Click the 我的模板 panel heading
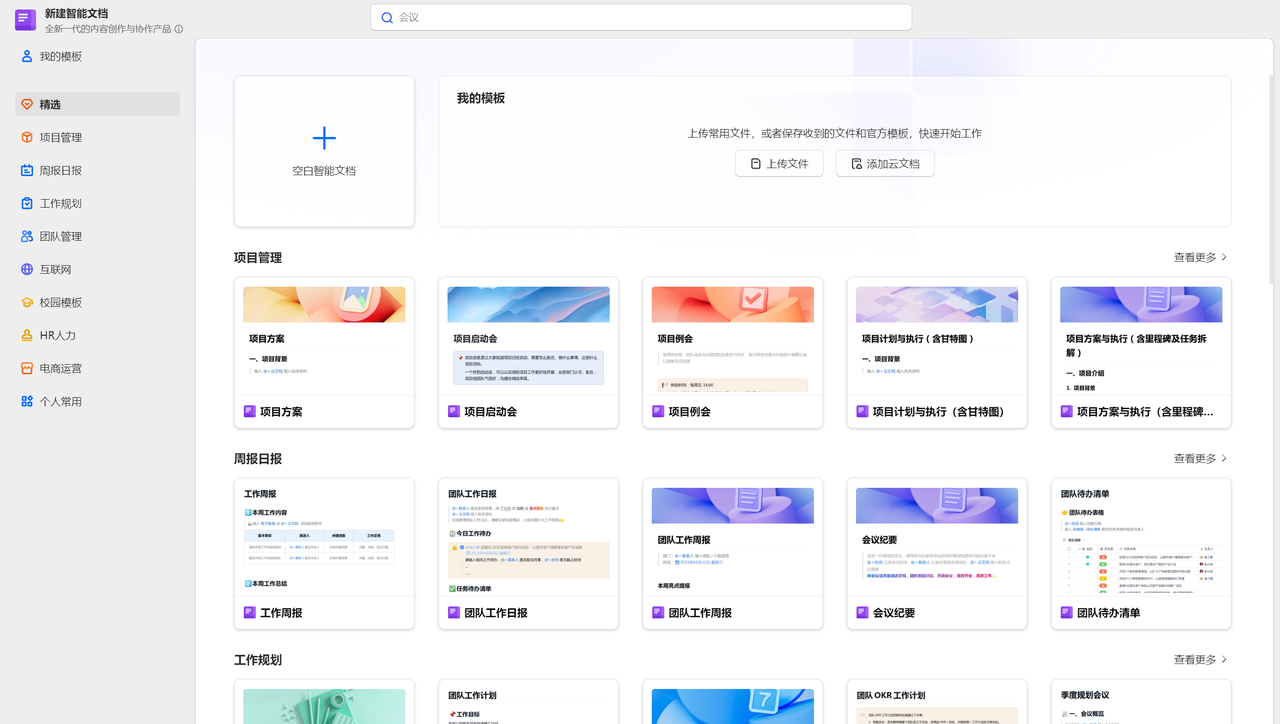Image resolution: width=1280 pixels, height=724 pixels. [x=481, y=98]
